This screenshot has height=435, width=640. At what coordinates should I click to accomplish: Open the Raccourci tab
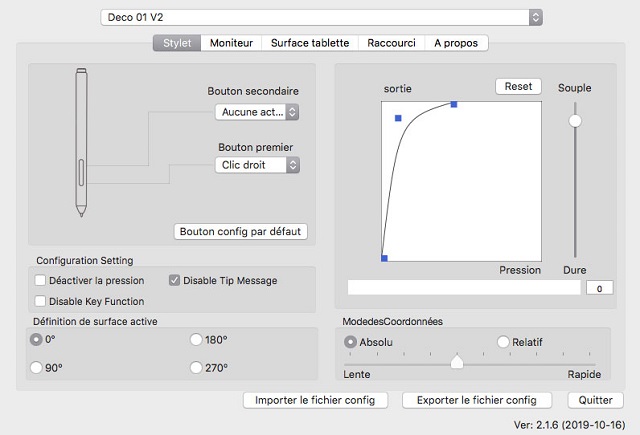pyautogui.click(x=391, y=43)
